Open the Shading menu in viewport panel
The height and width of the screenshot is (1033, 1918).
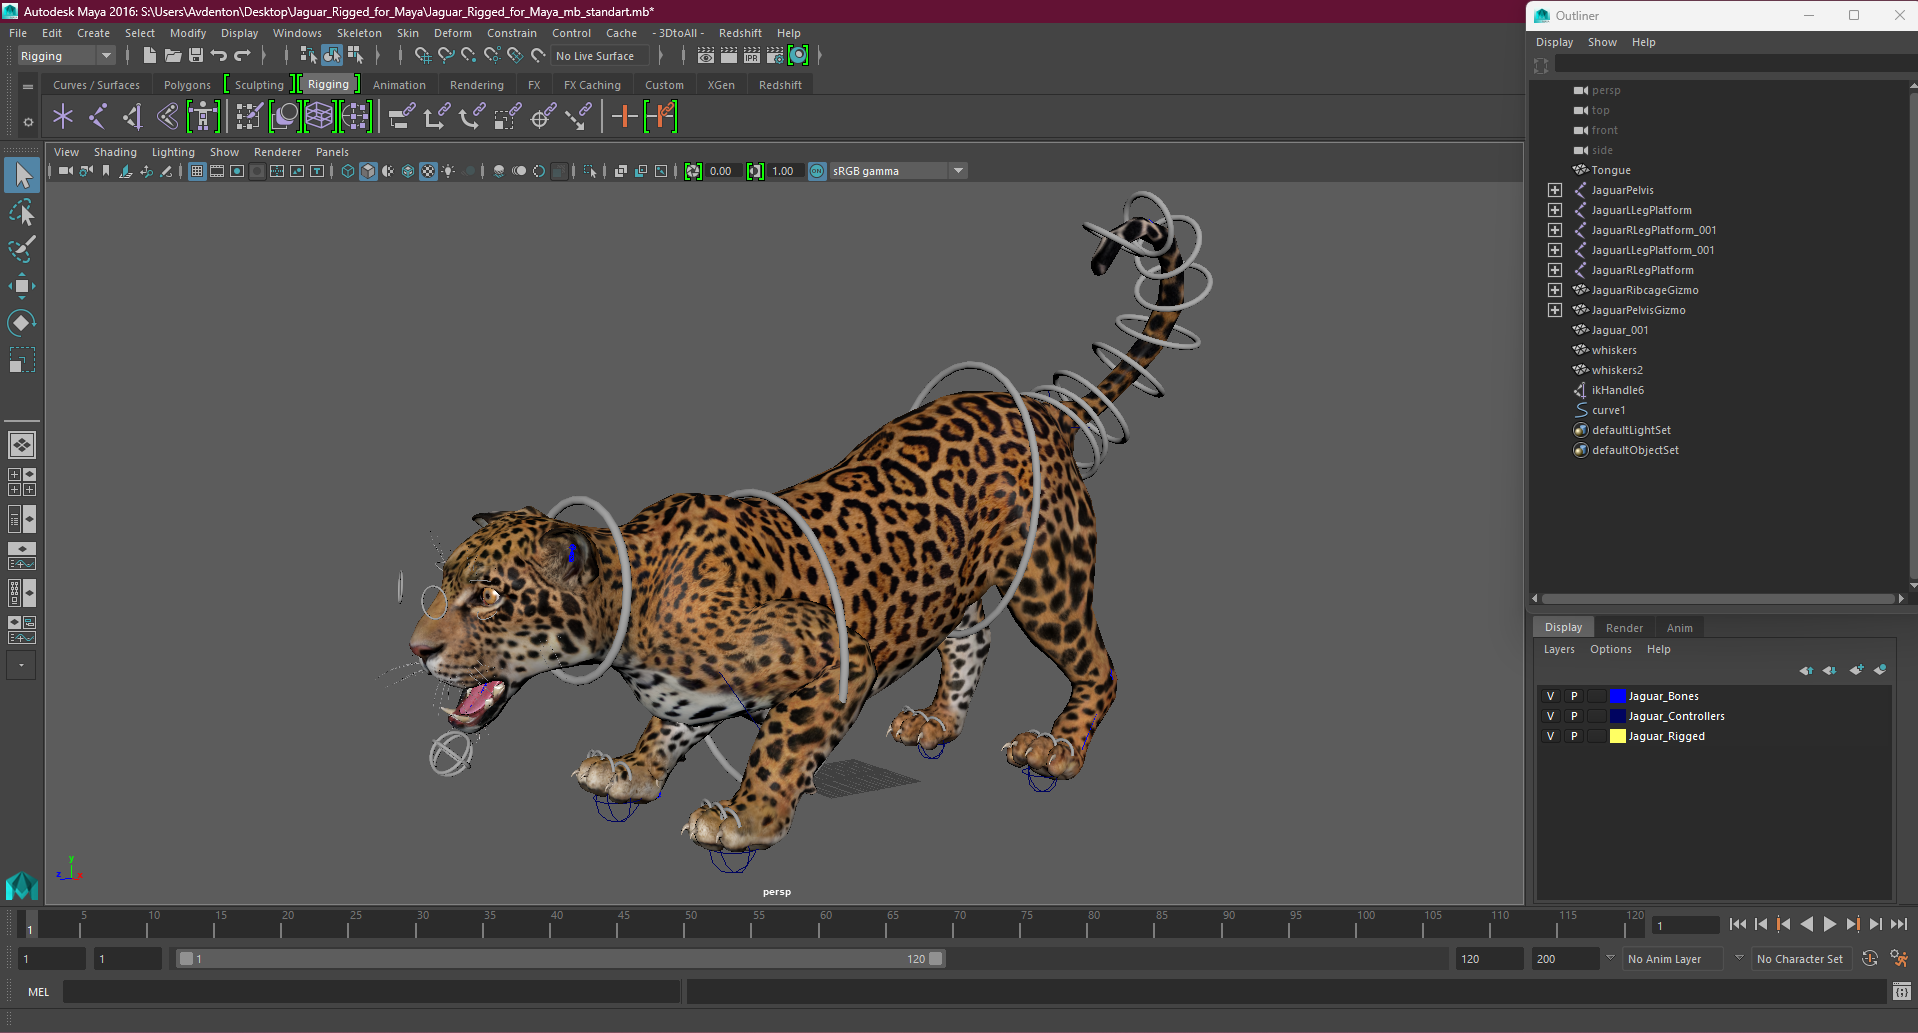tap(115, 152)
